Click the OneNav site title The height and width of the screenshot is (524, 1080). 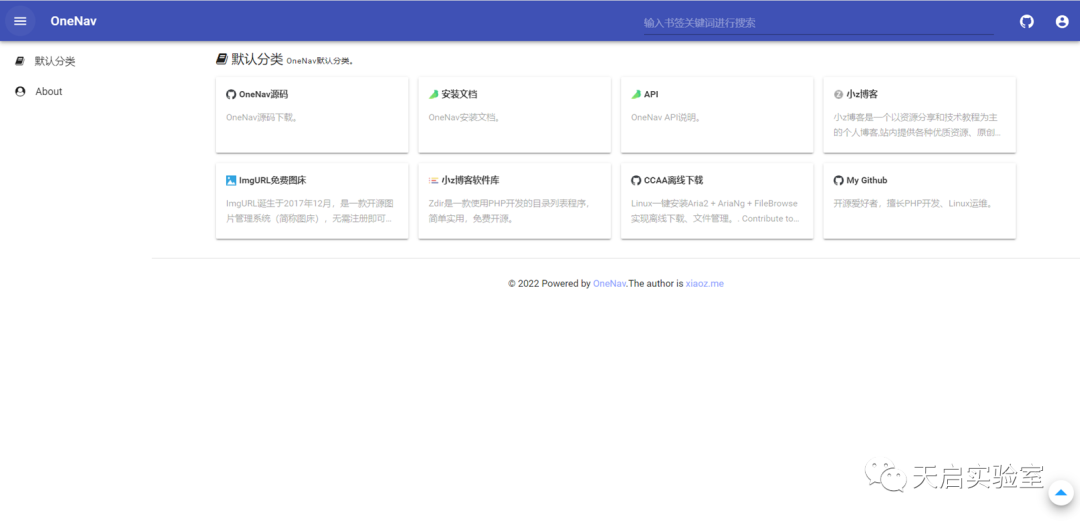click(x=73, y=21)
